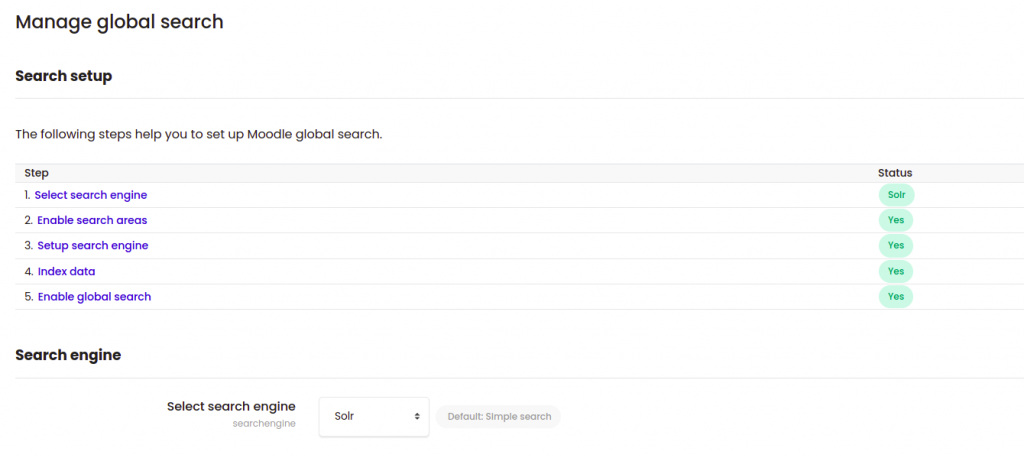Click the Yes badge for Enable global search
The width and height of the screenshot is (1024, 458).
click(x=896, y=297)
